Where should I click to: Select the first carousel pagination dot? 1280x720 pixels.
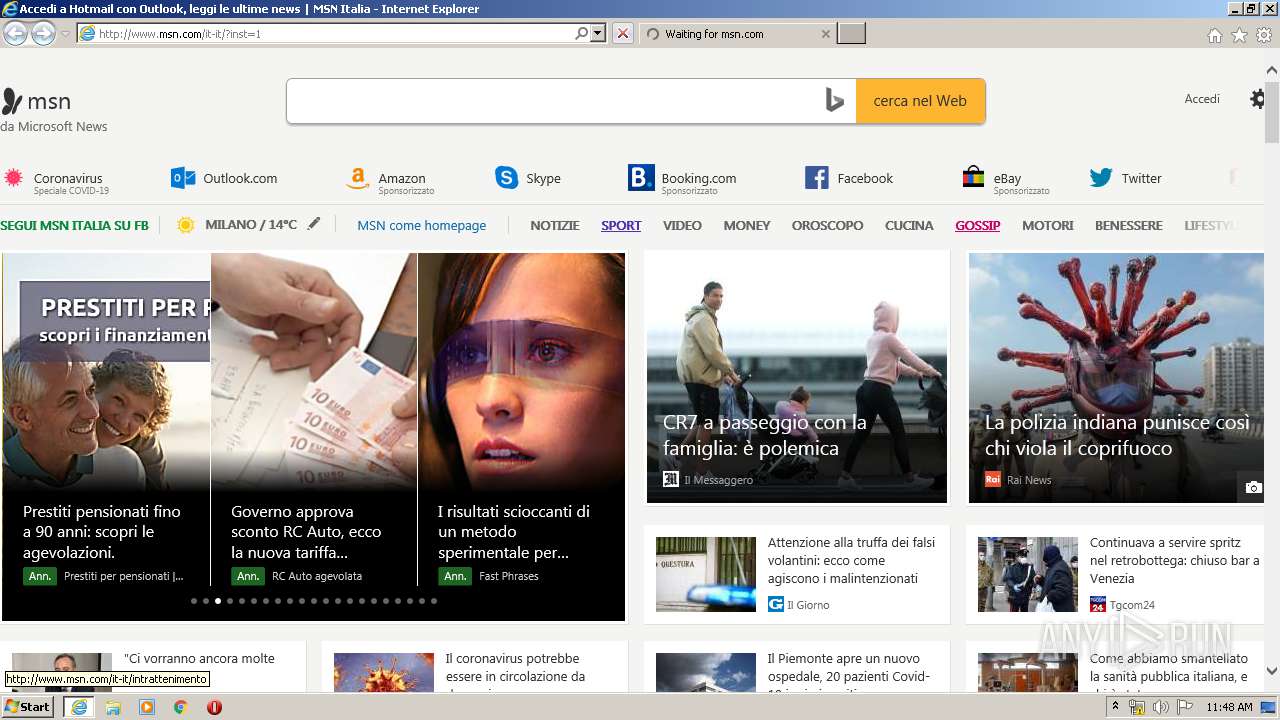tap(194, 601)
